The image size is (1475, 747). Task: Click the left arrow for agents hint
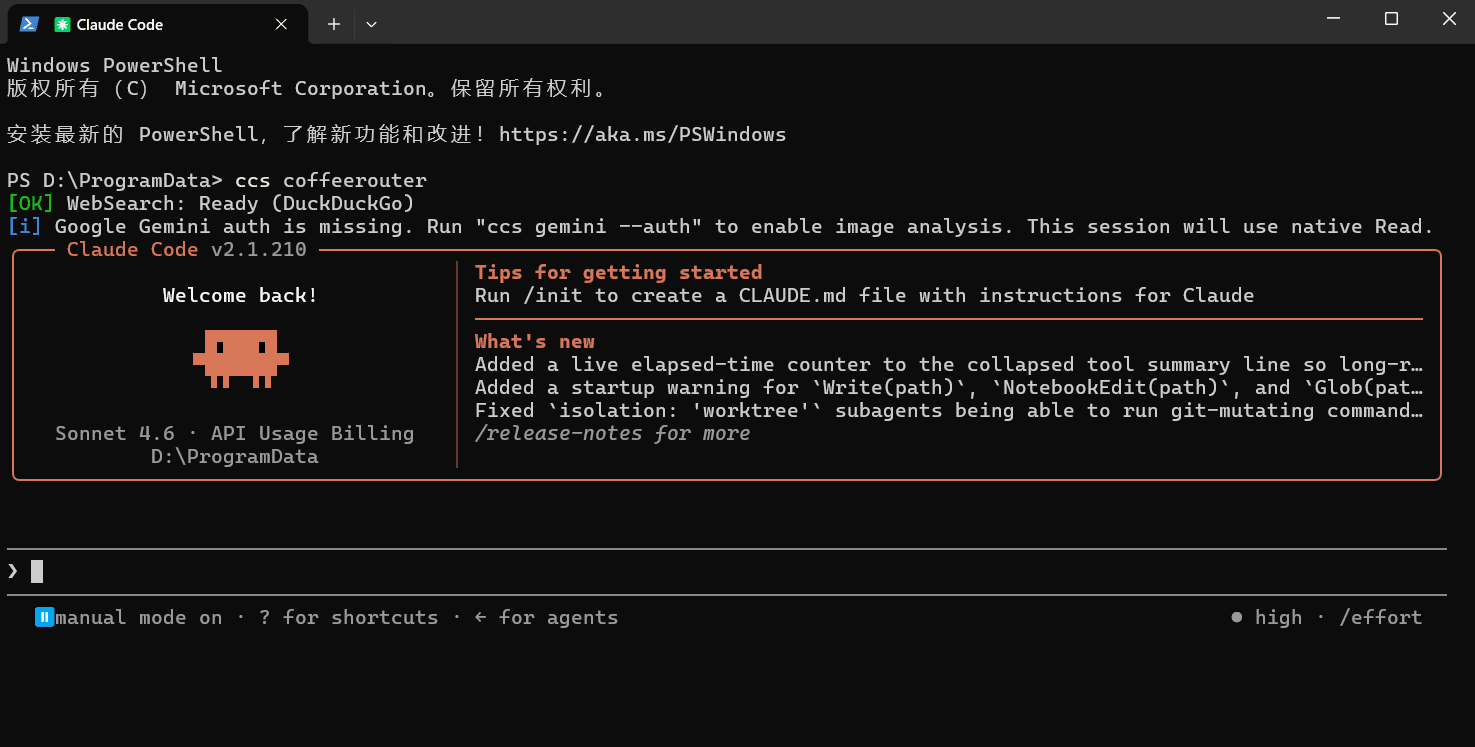[x=546, y=617]
